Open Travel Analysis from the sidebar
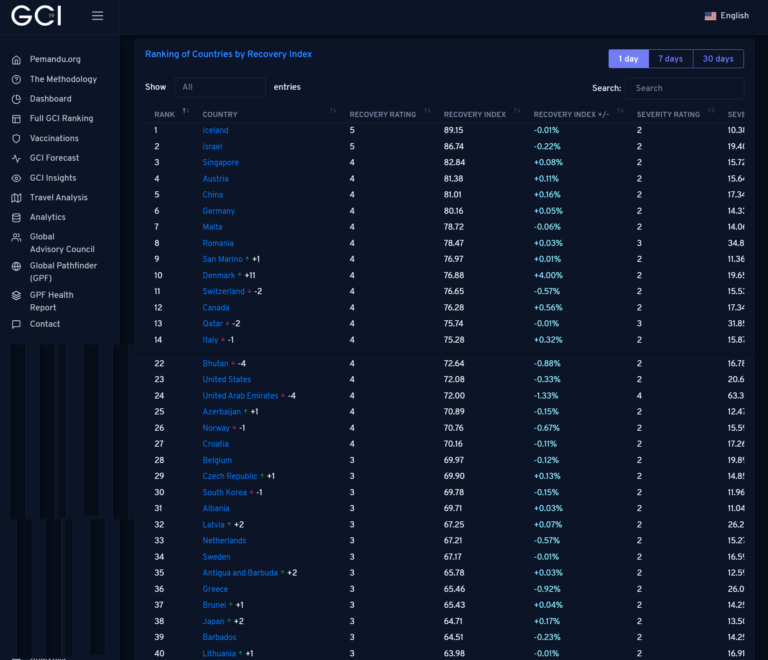 pyautogui.click(x=58, y=197)
